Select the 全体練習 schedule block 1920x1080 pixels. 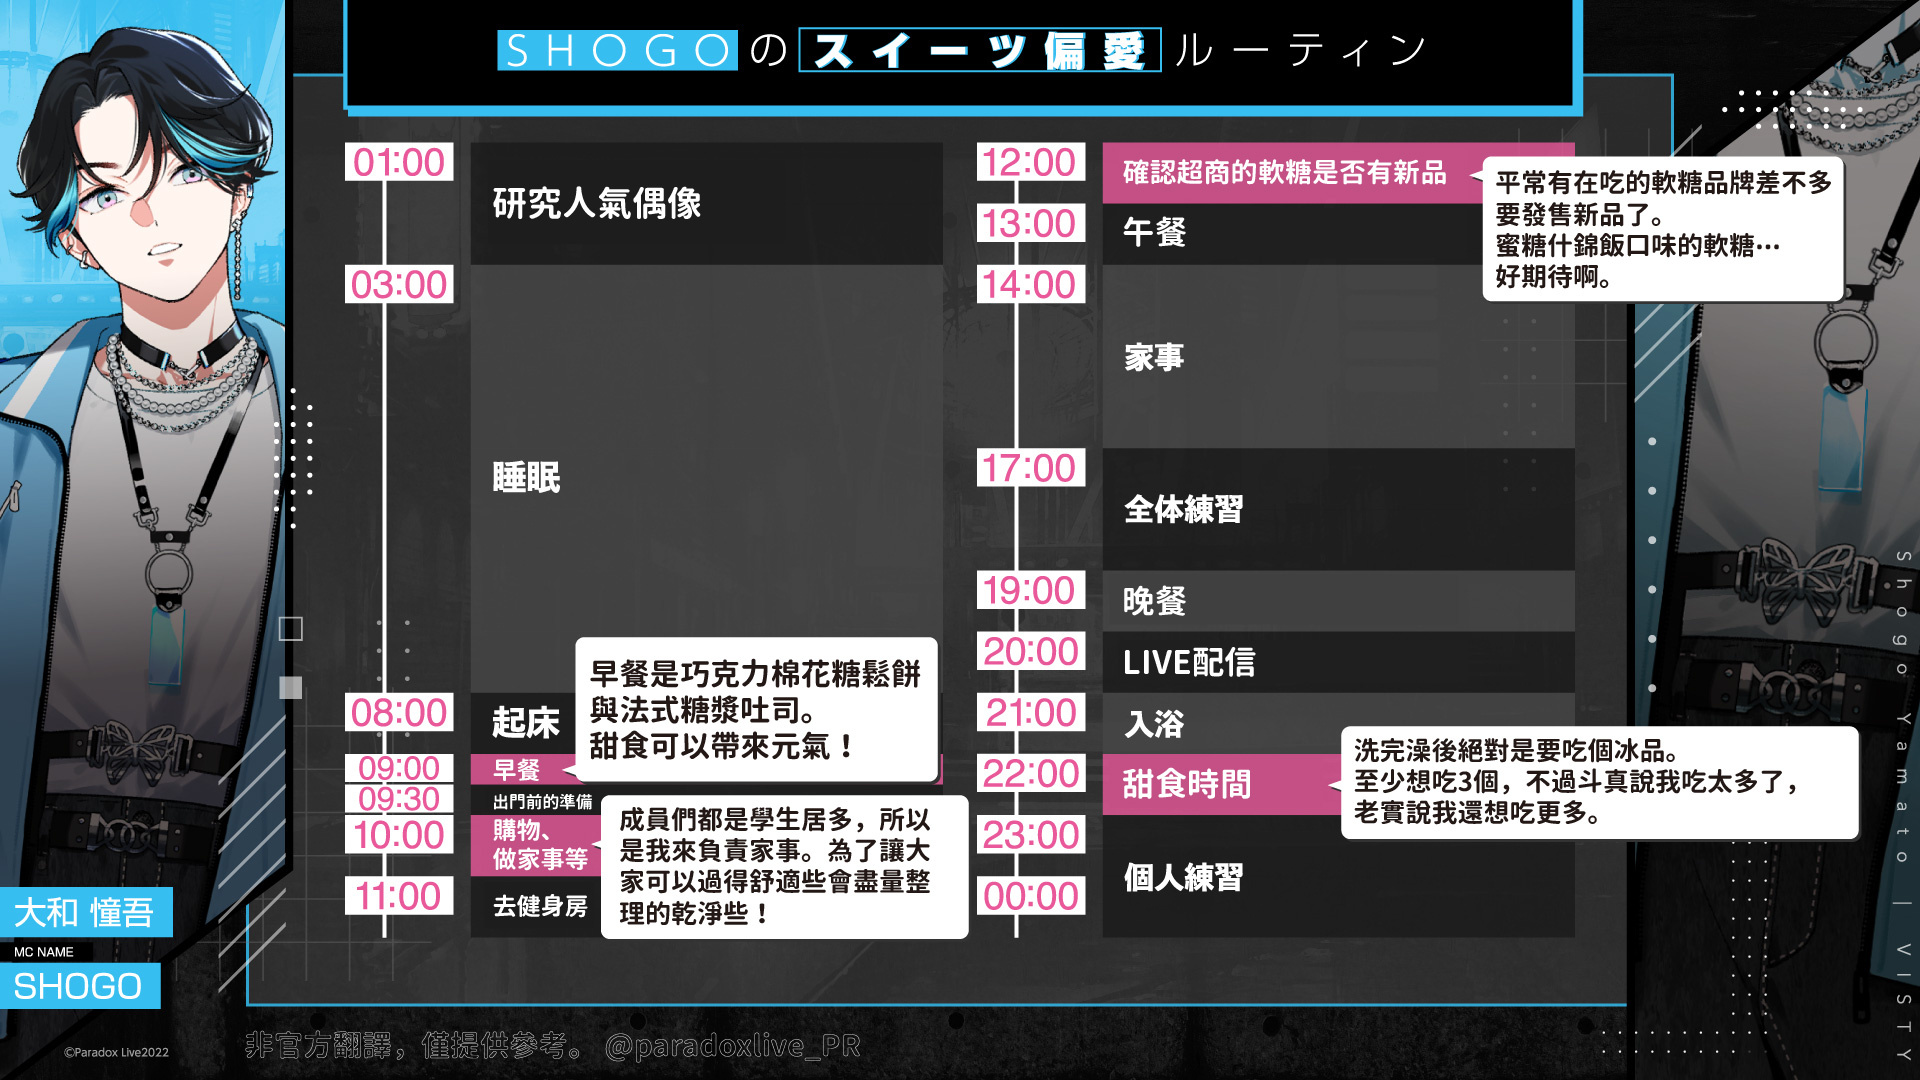[x=1338, y=509]
